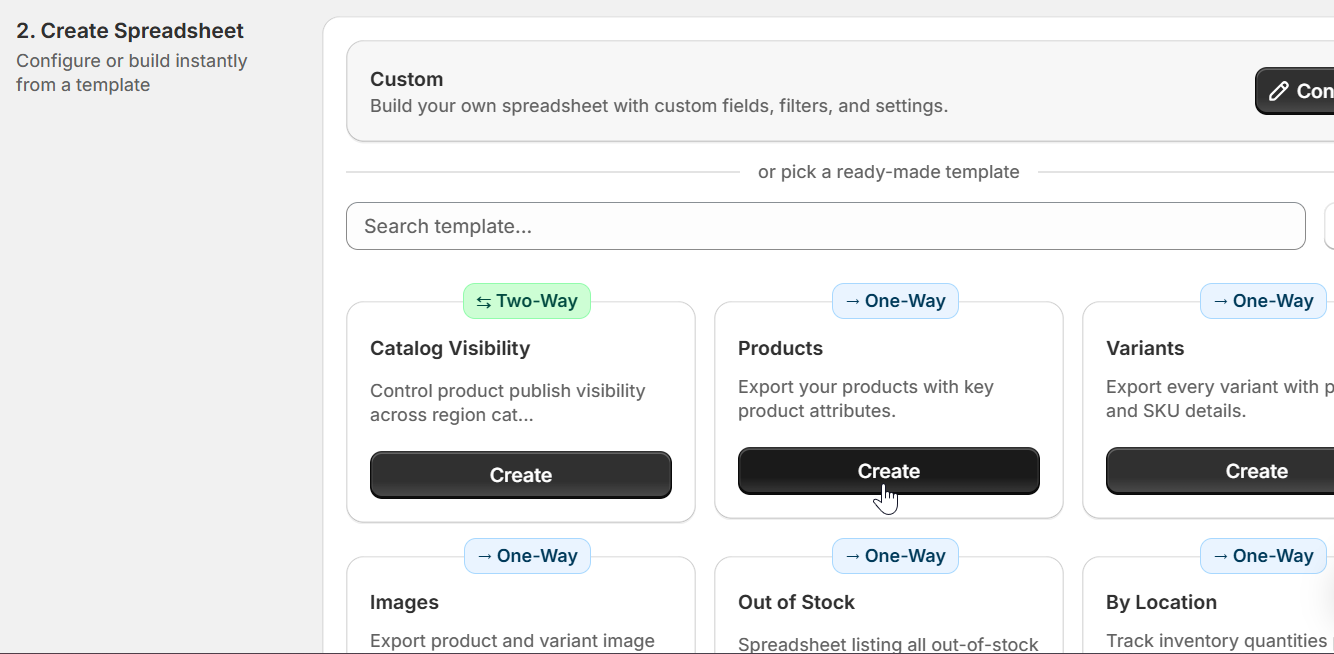Click the one-way arrow icon on the Variants badge
The height and width of the screenshot is (654, 1334).
click(1219, 300)
